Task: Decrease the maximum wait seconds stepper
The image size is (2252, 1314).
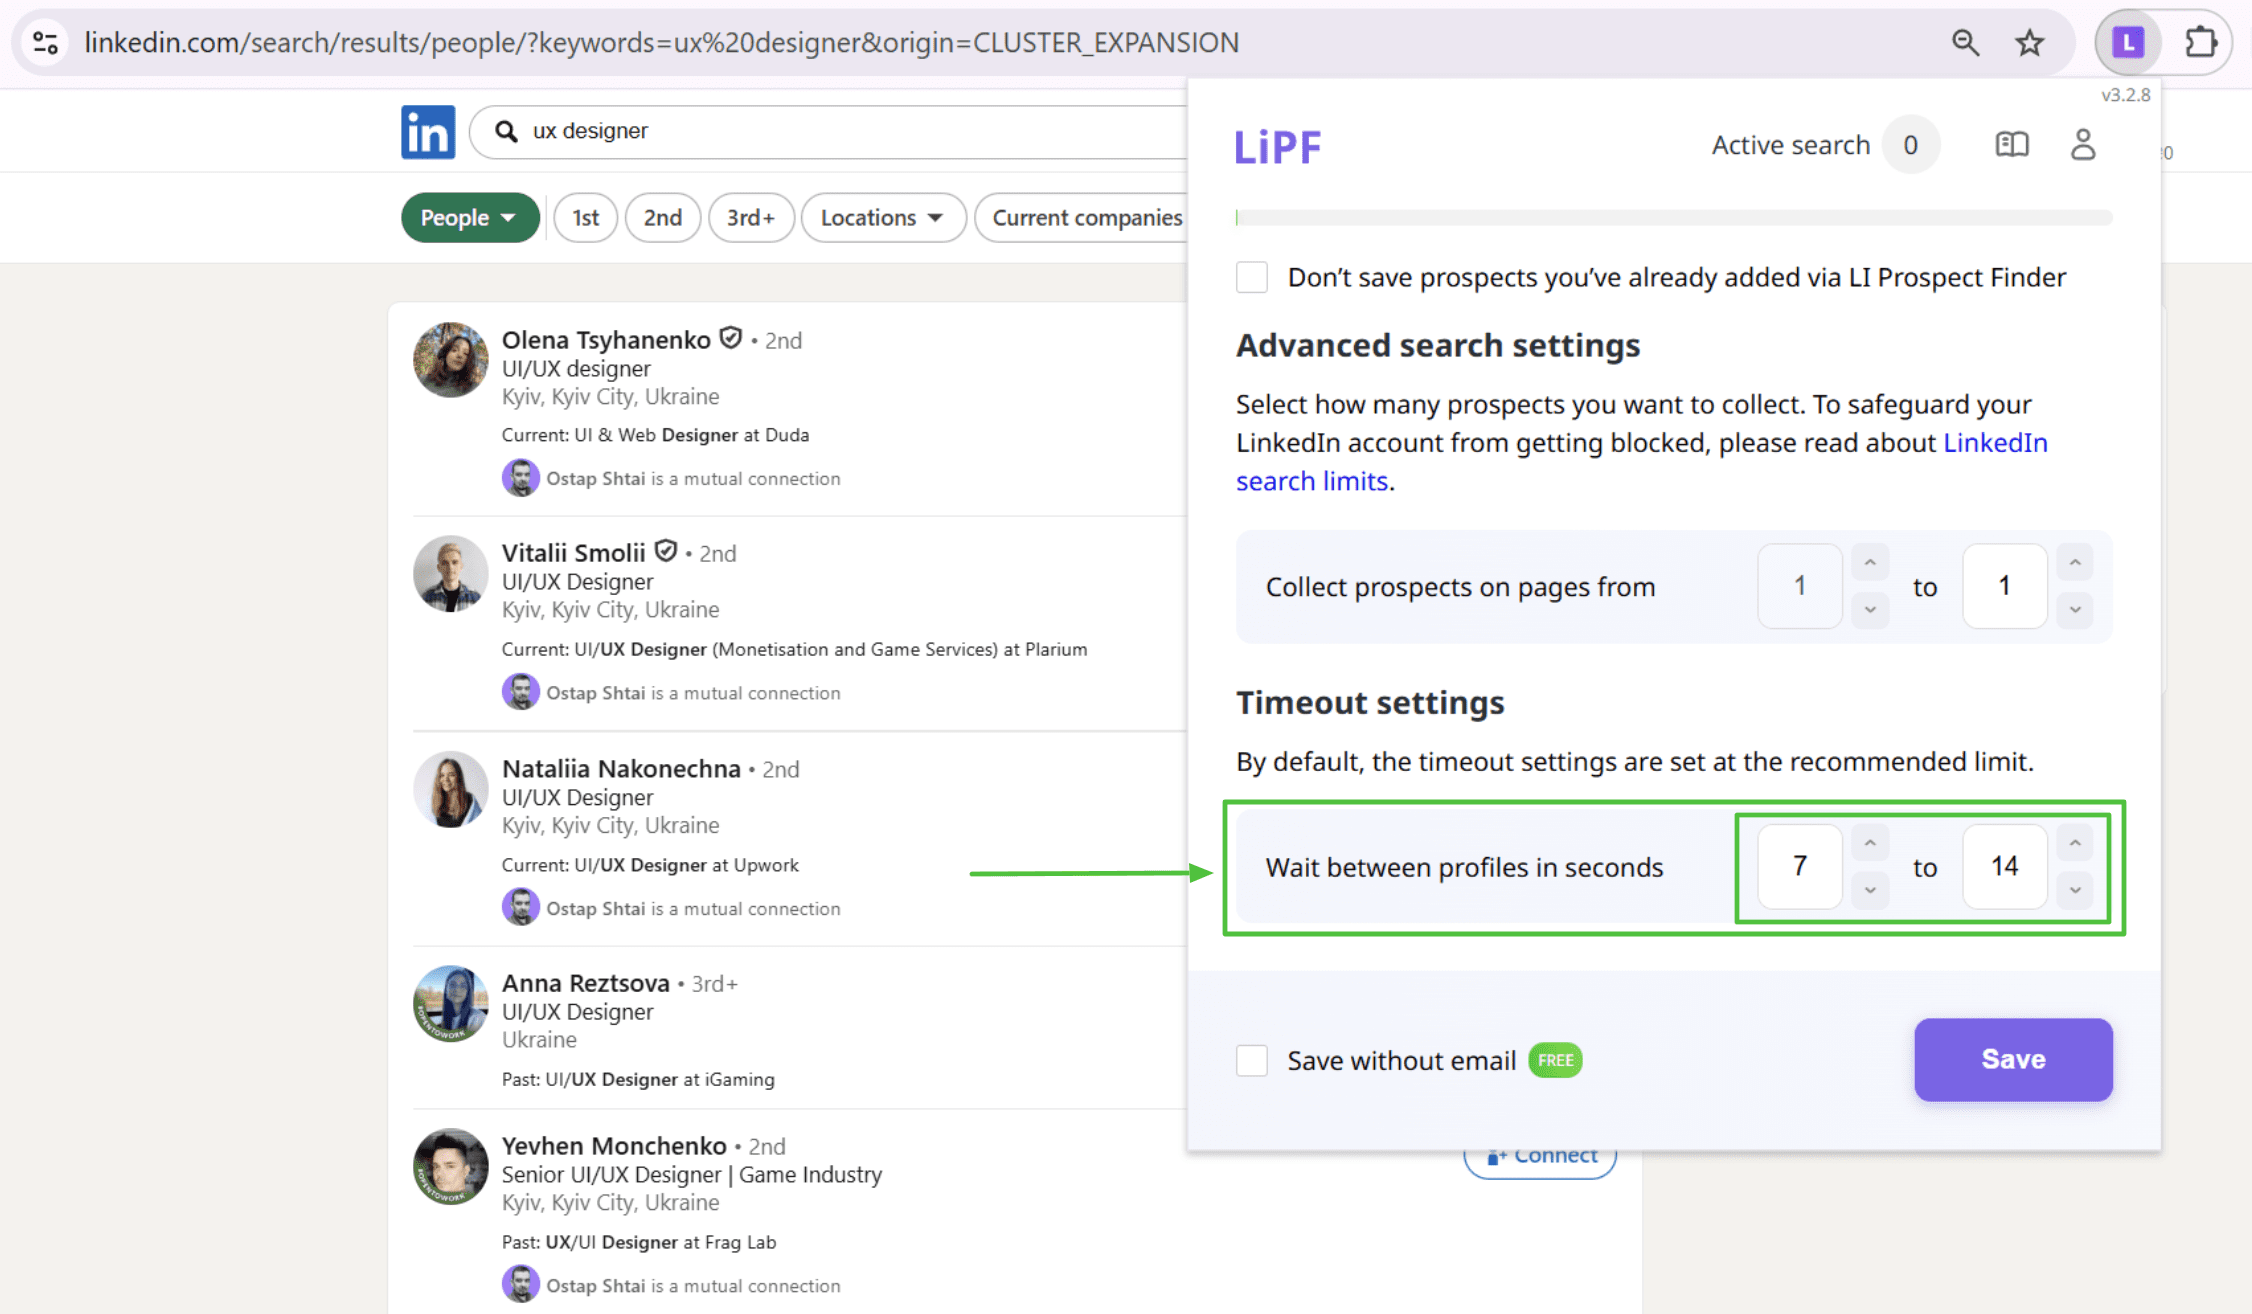Action: tap(2075, 890)
